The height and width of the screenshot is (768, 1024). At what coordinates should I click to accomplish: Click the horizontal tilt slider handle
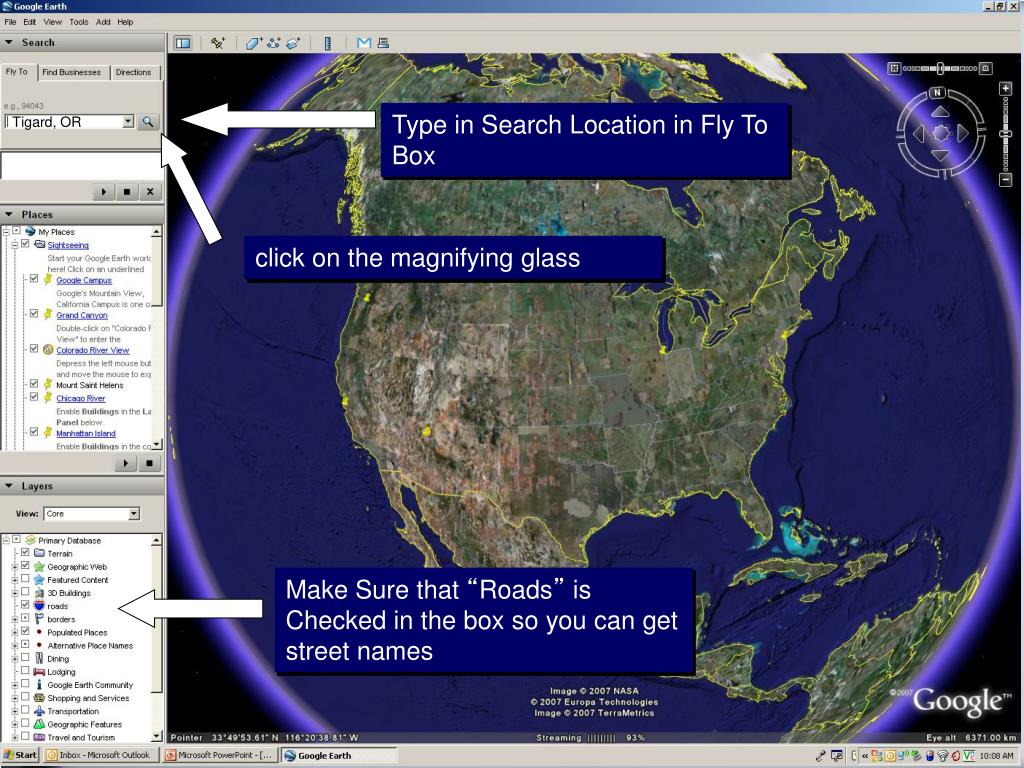click(940, 68)
